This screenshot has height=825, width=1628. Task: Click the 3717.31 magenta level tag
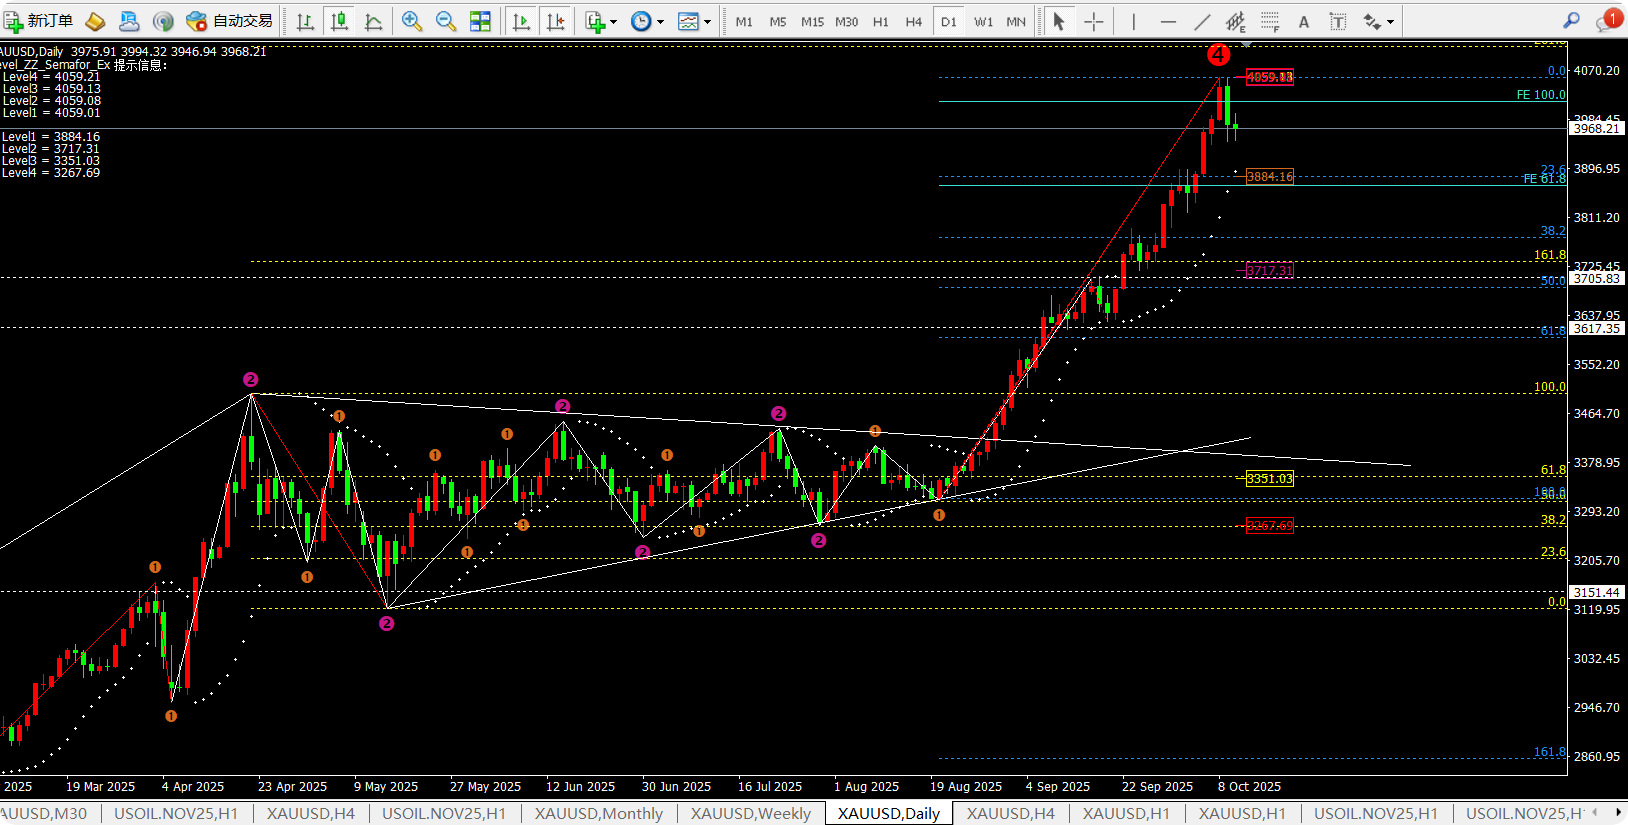[1269, 270]
